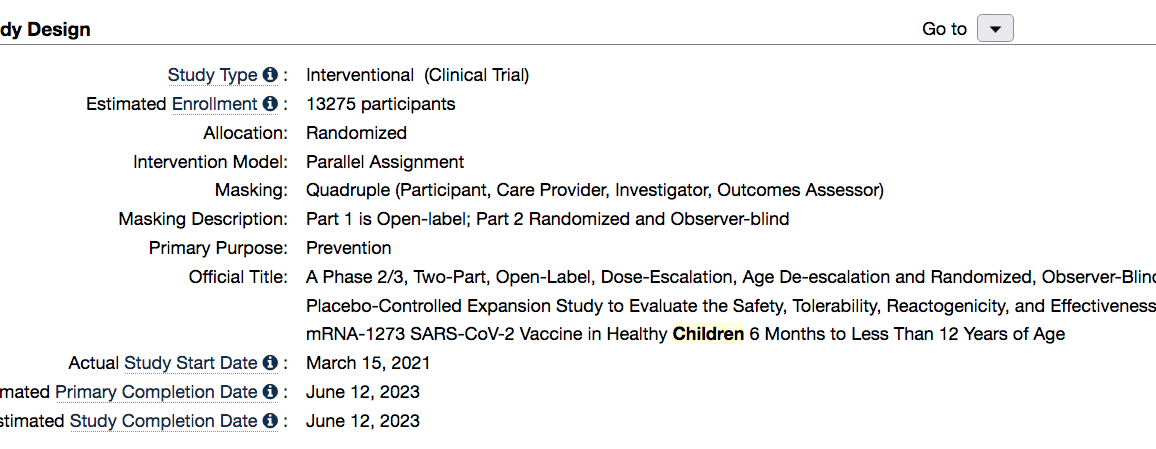Click the Study Start Date link
Image resolution: width=1156 pixels, height=449 pixels.
click(x=191, y=363)
